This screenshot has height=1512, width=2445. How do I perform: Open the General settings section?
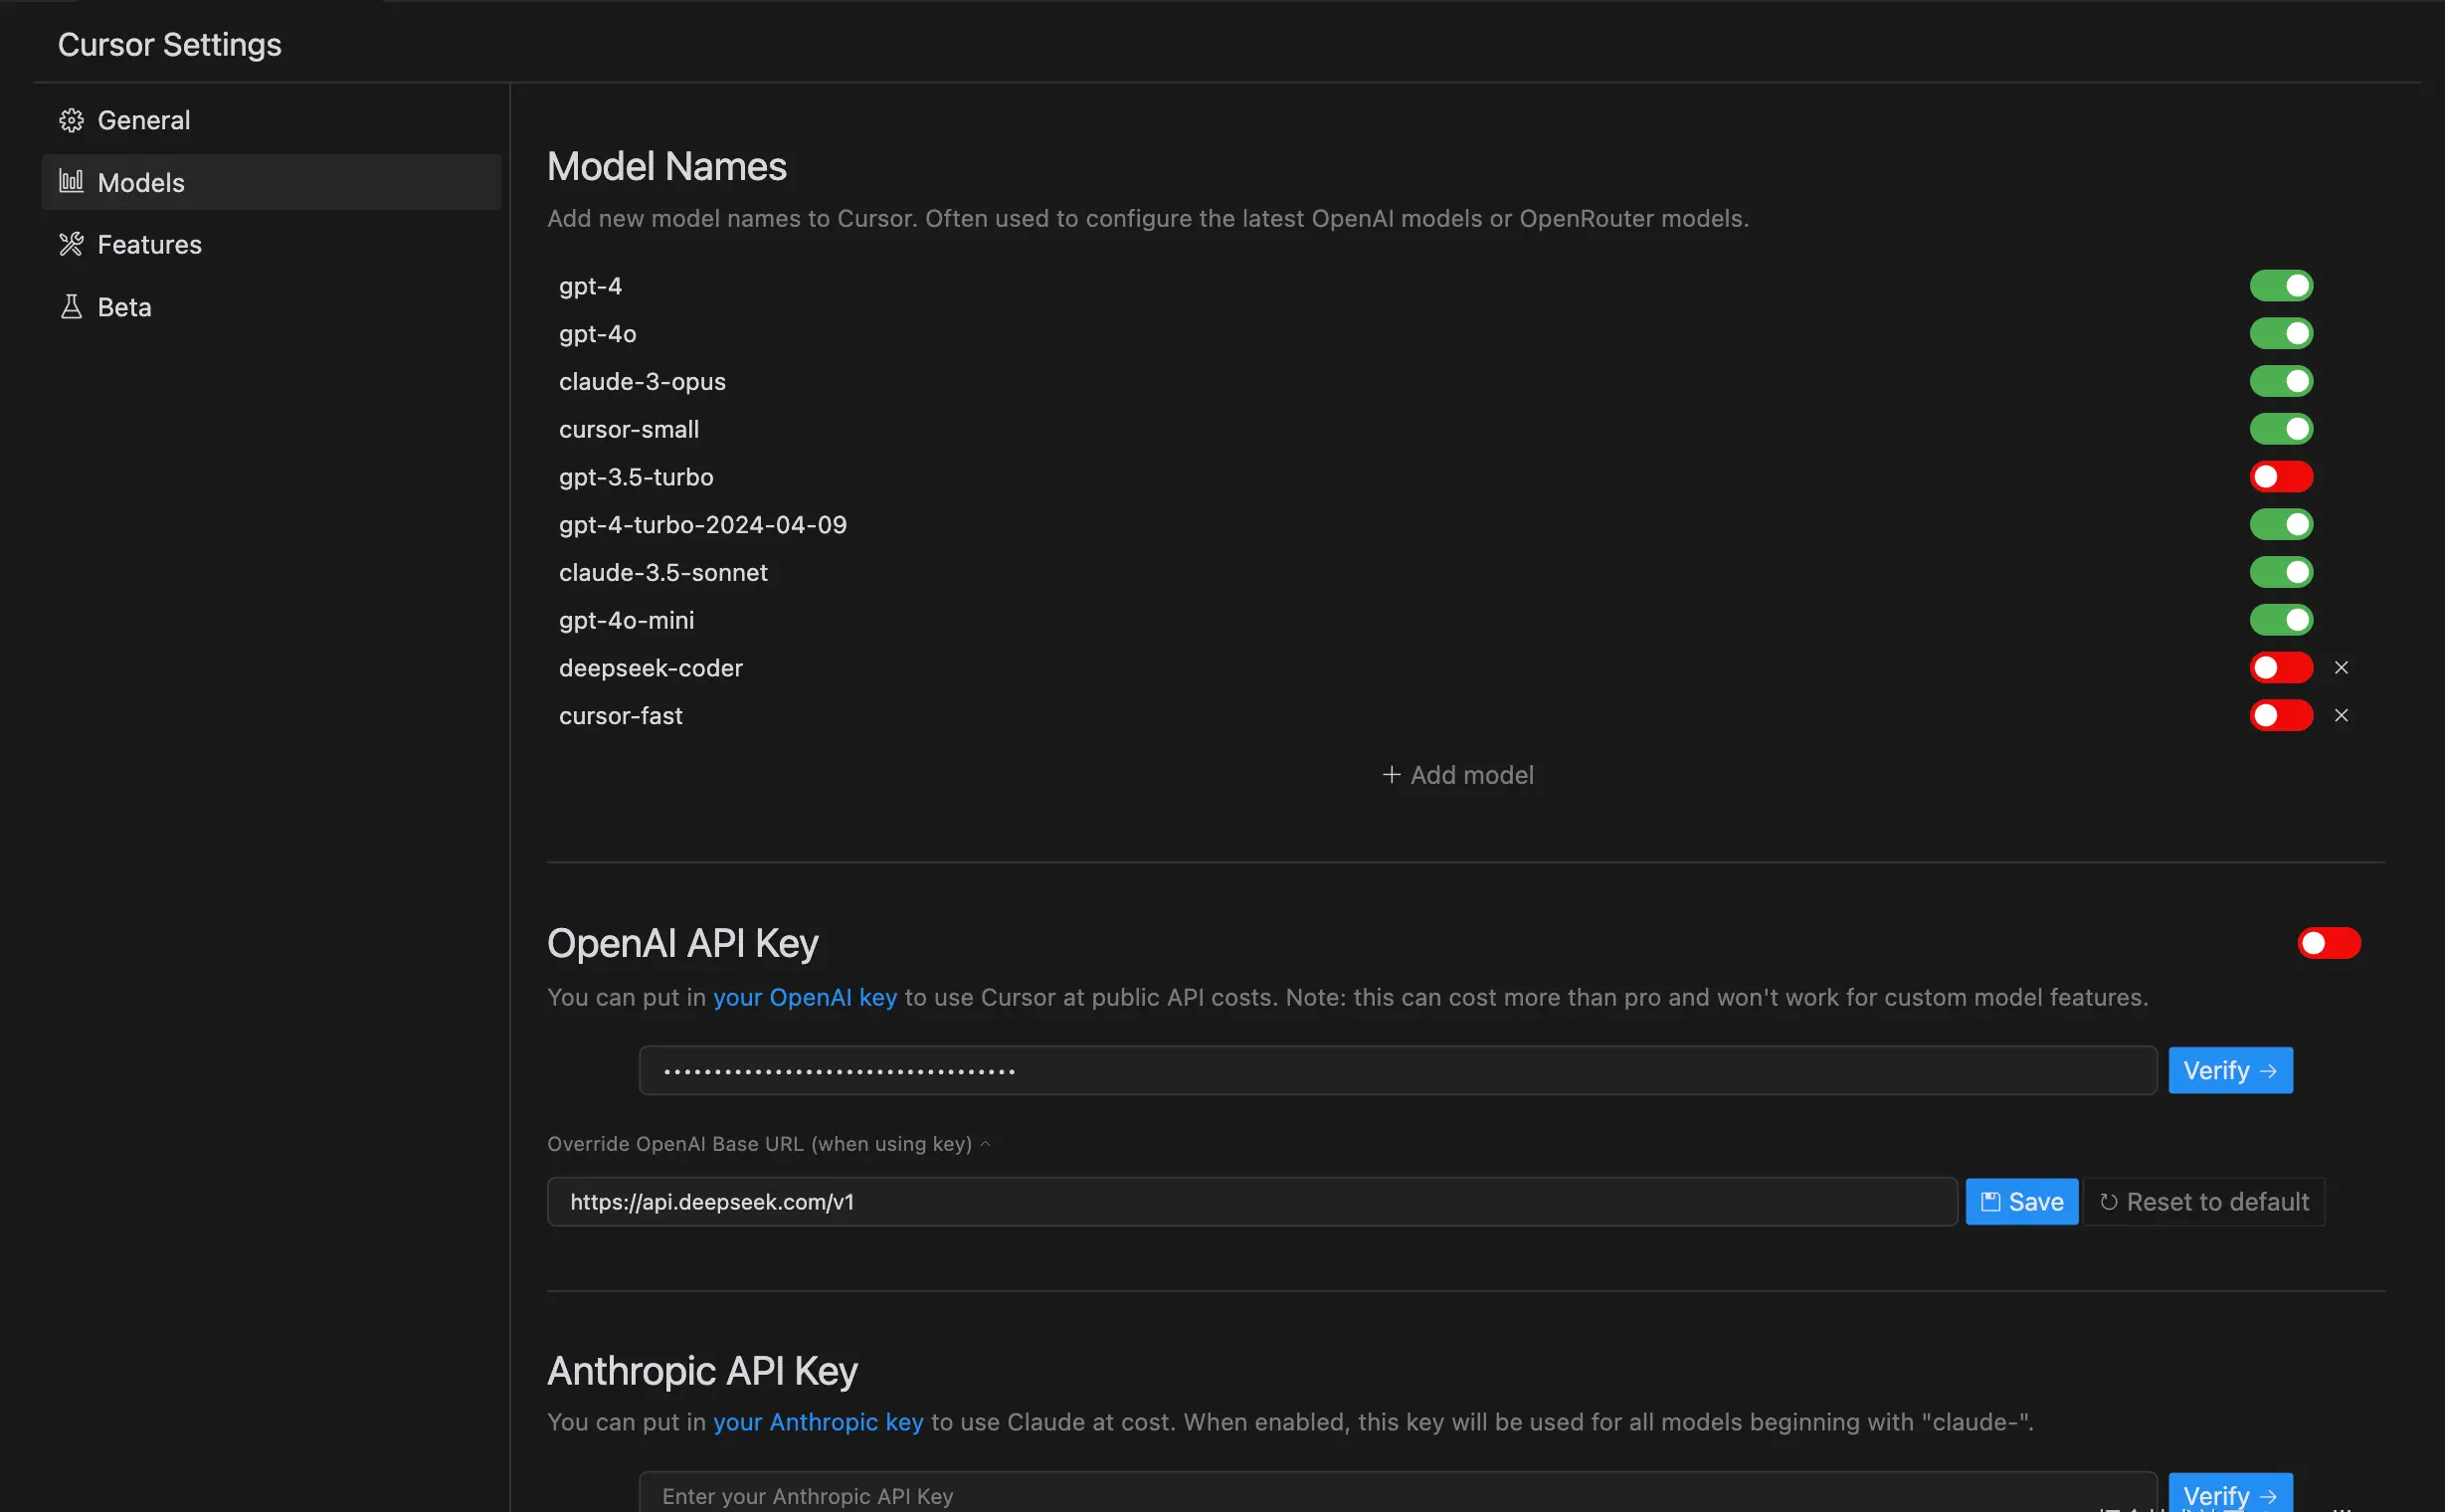[x=270, y=120]
